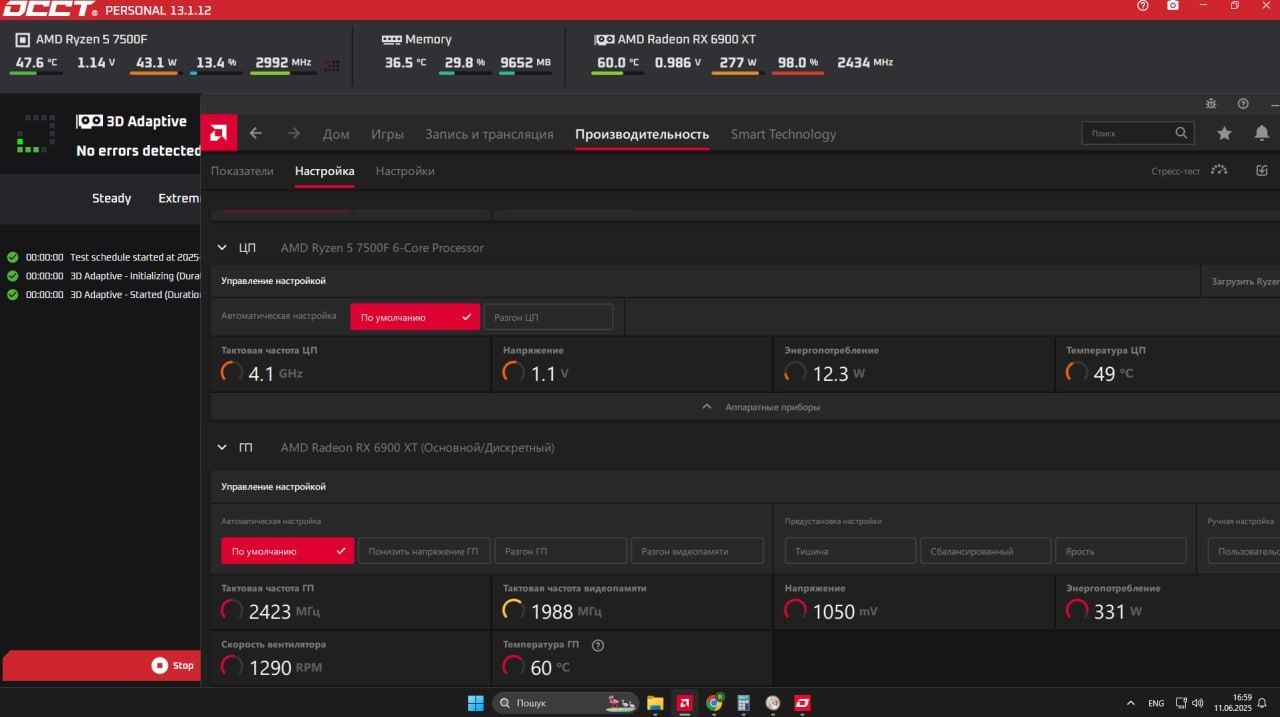This screenshot has height=717, width=1280.
Task: Open File Explorer from the taskbar
Action: (655, 703)
